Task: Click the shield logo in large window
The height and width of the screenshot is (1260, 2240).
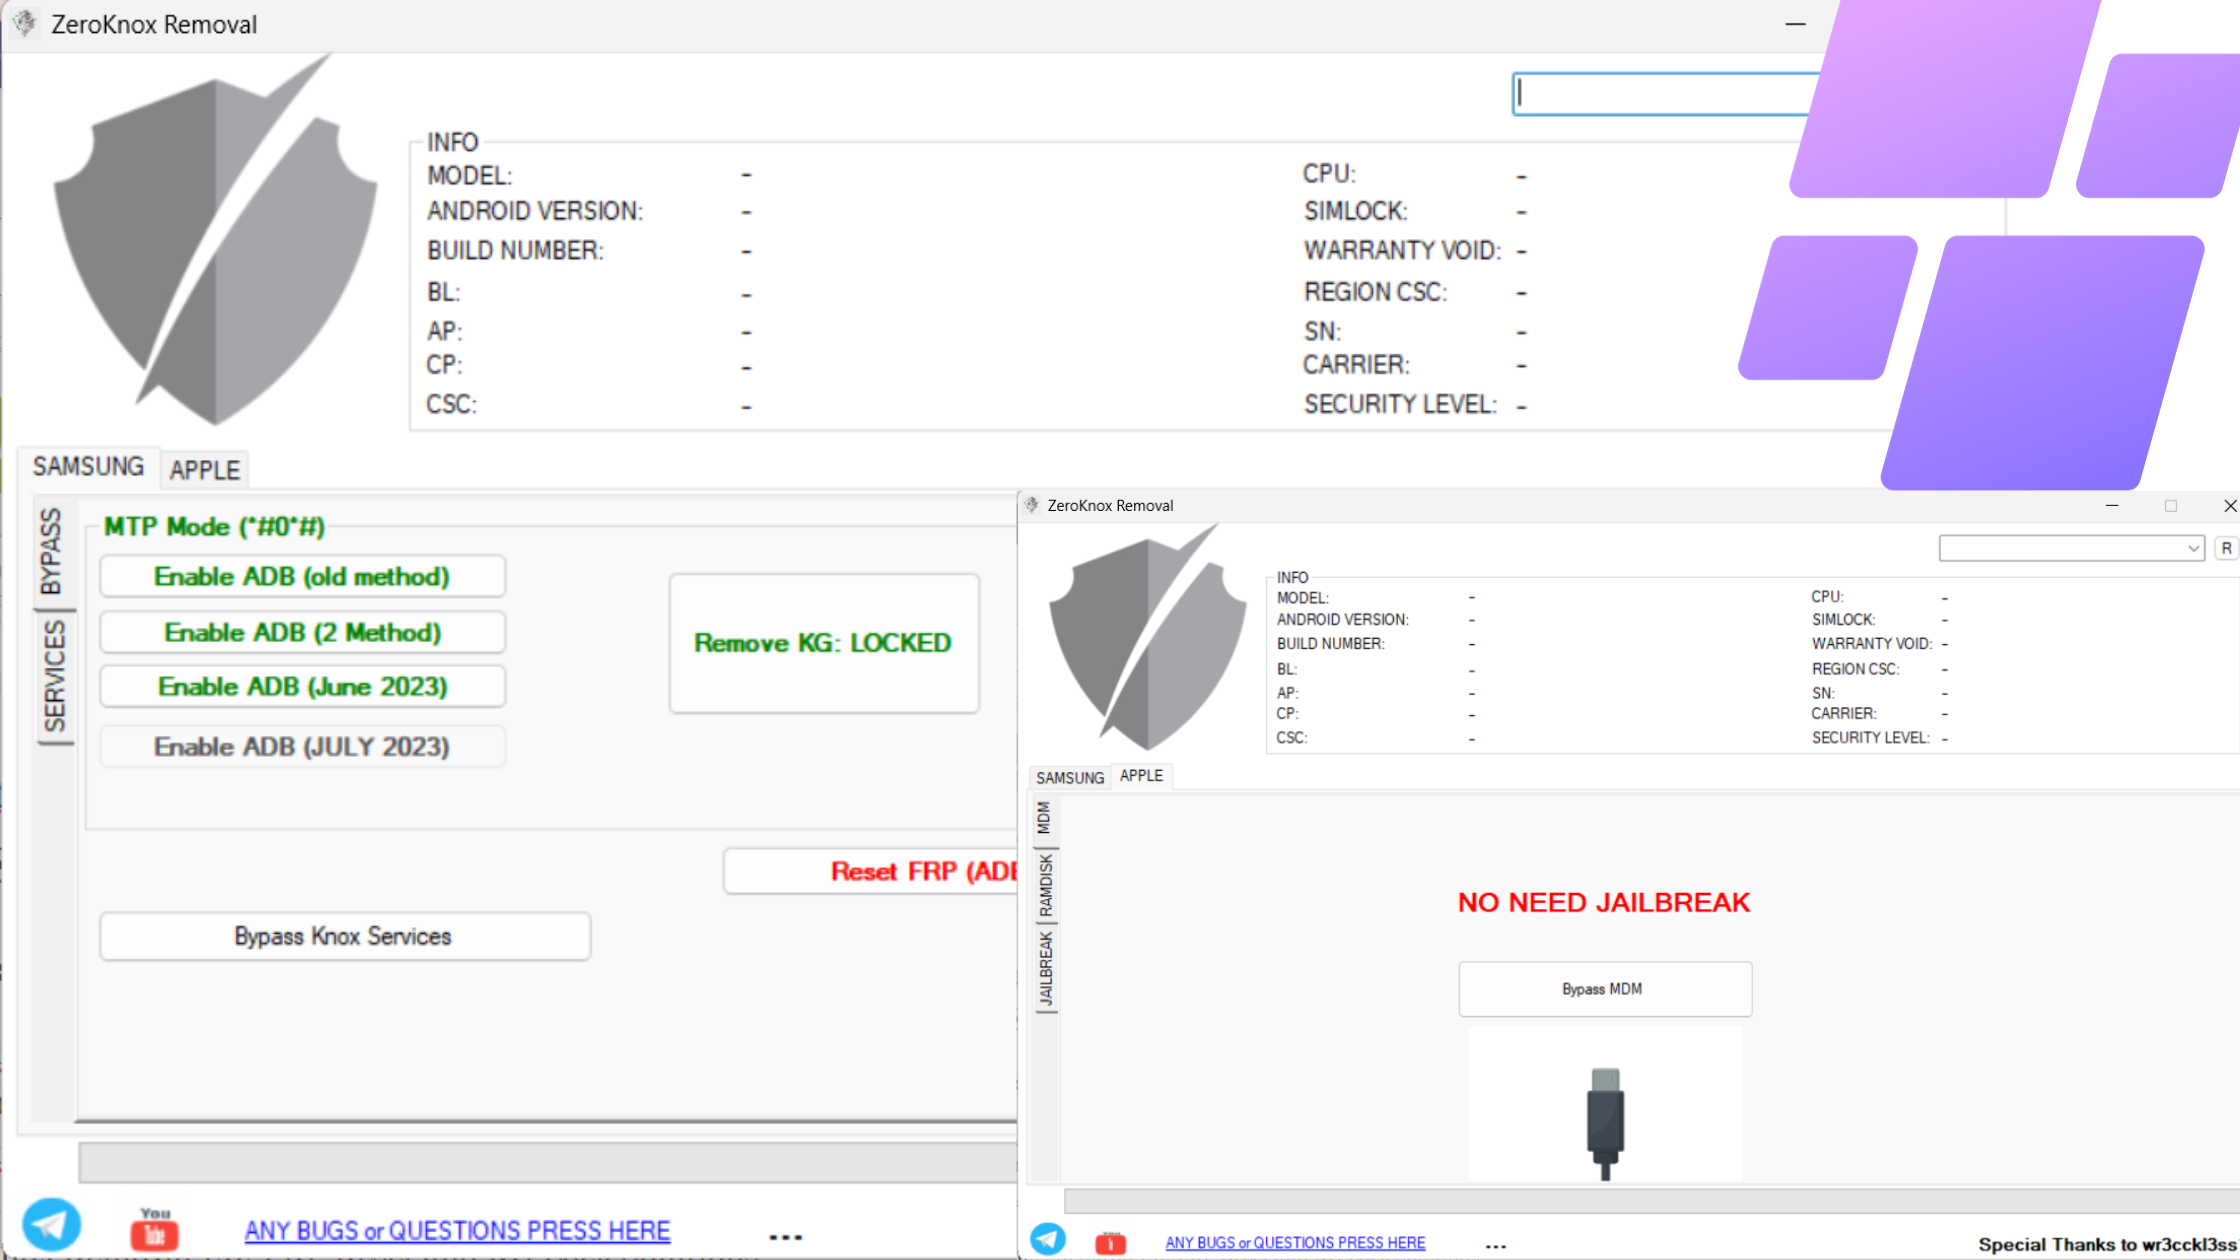Action: (214, 239)
